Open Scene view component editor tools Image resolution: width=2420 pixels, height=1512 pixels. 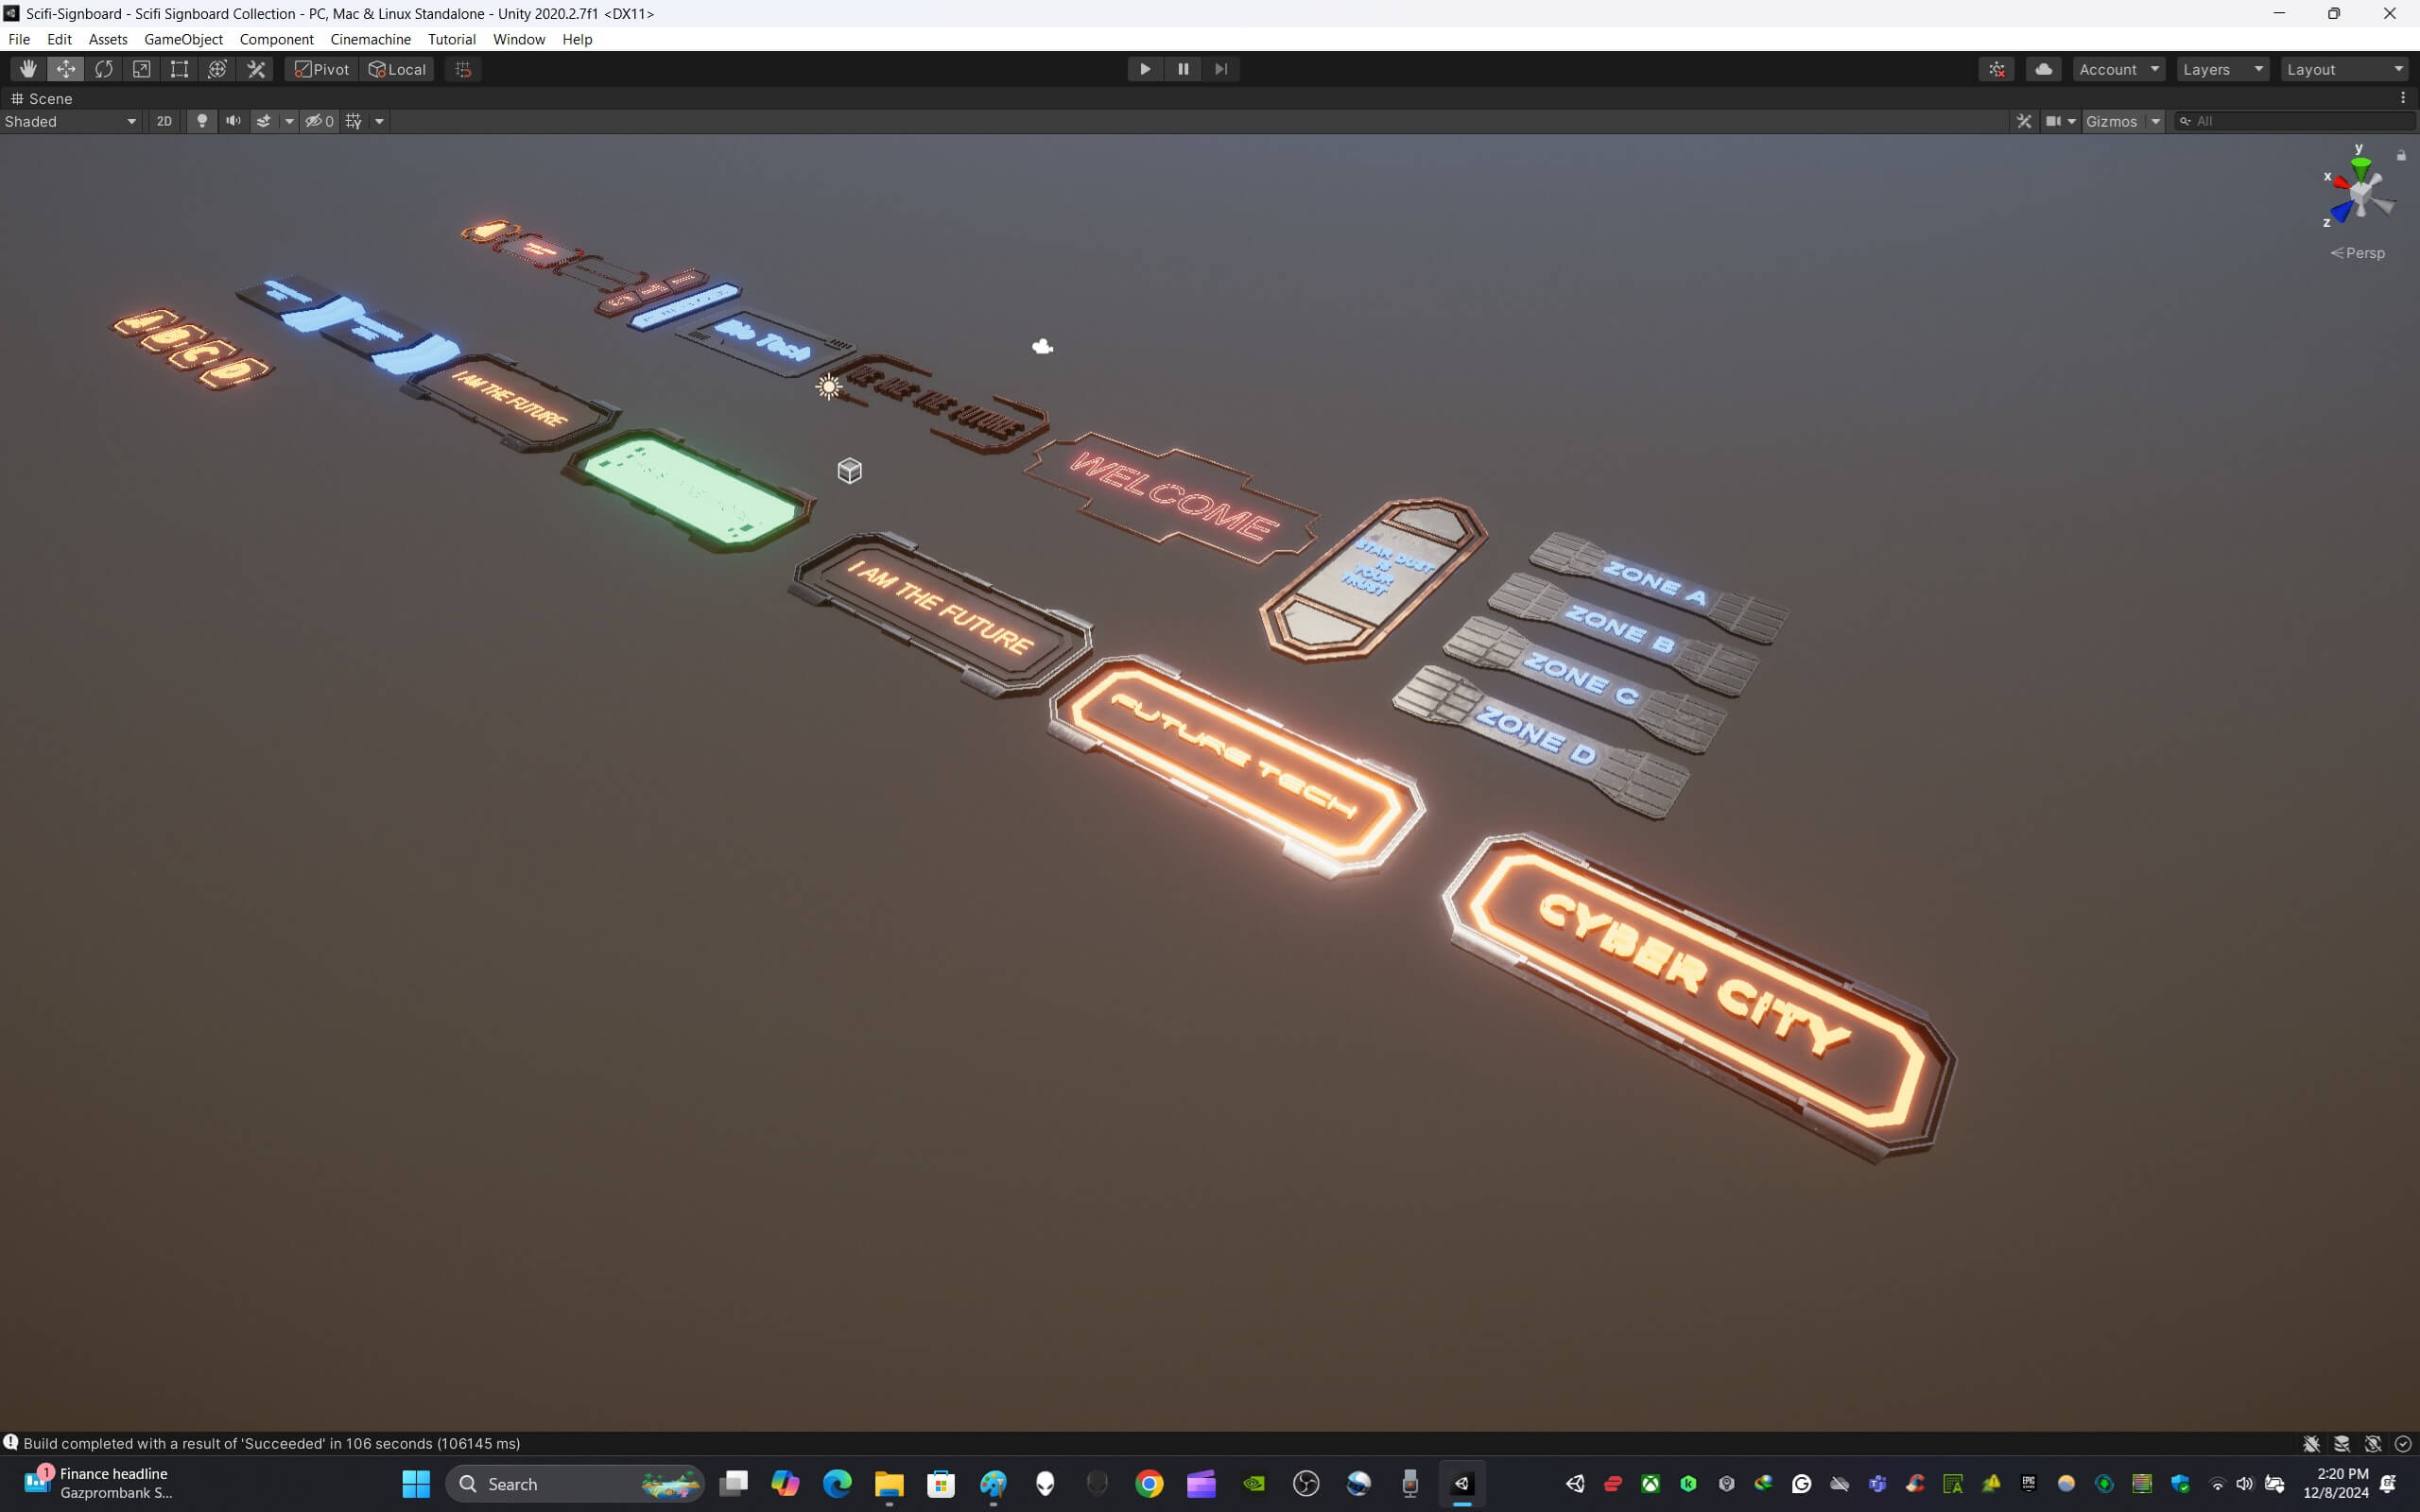[2024, 121]
